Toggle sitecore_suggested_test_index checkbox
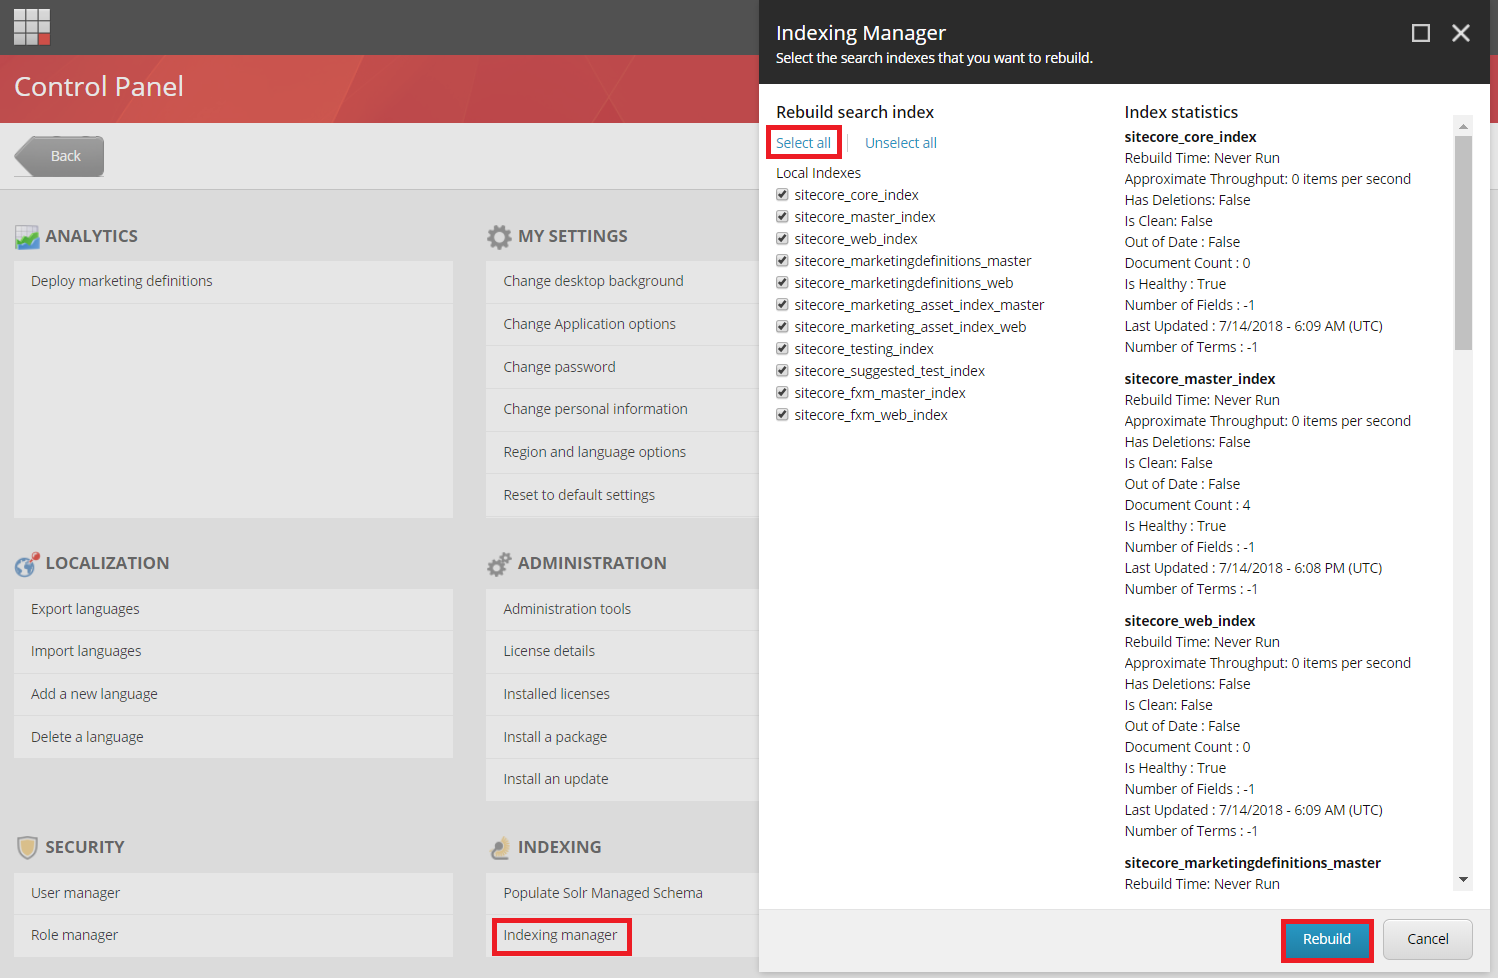The width and height of the screenshot is (1498, 978). (782, 371)
